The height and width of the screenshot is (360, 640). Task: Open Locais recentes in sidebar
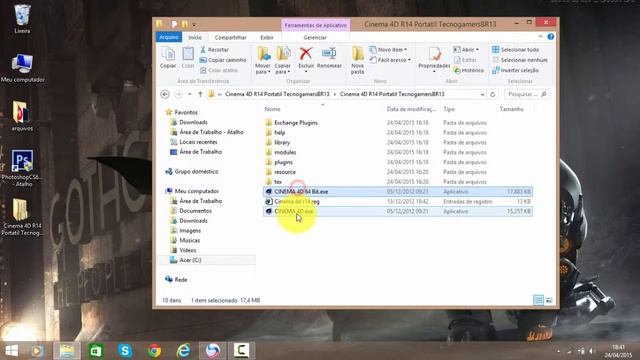(x=198, y=142)
